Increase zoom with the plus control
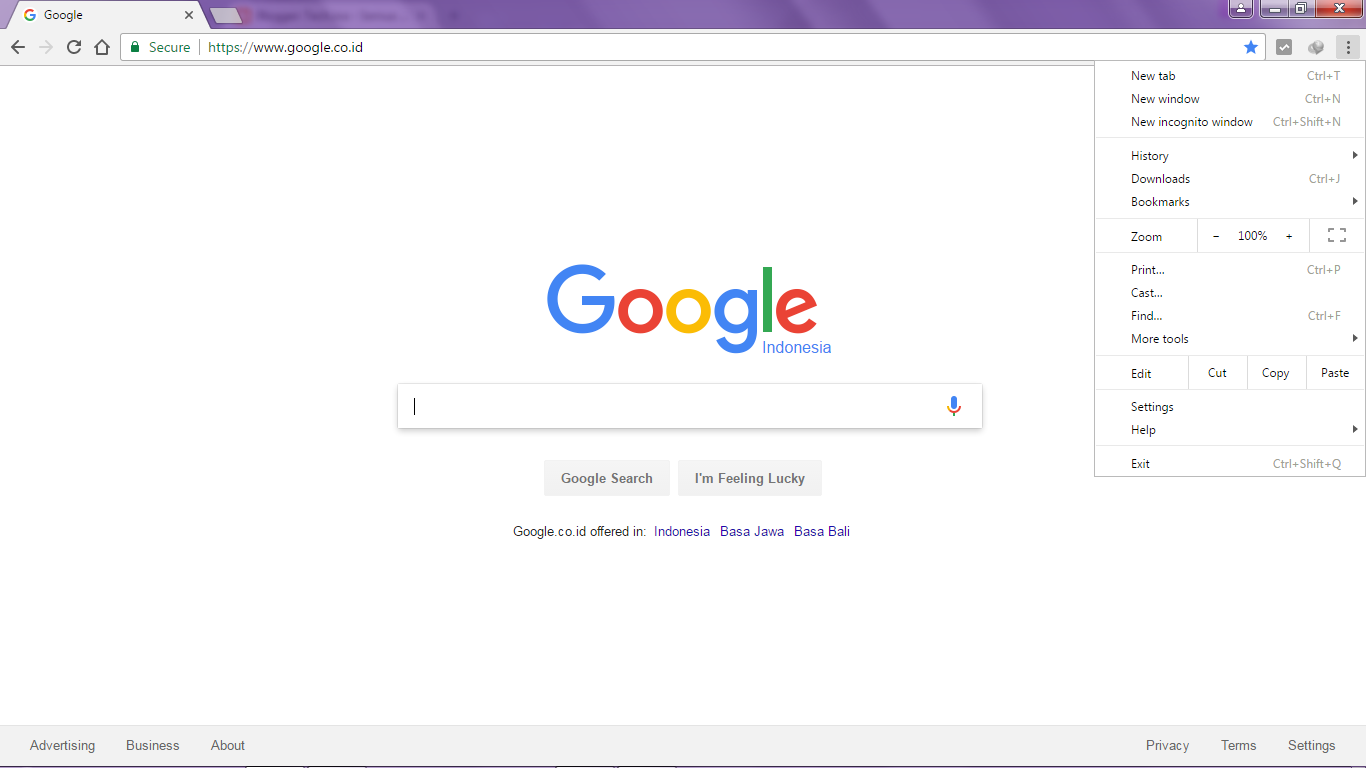The width and height of the screenshot is (1366, 768). coord(1289,235)
